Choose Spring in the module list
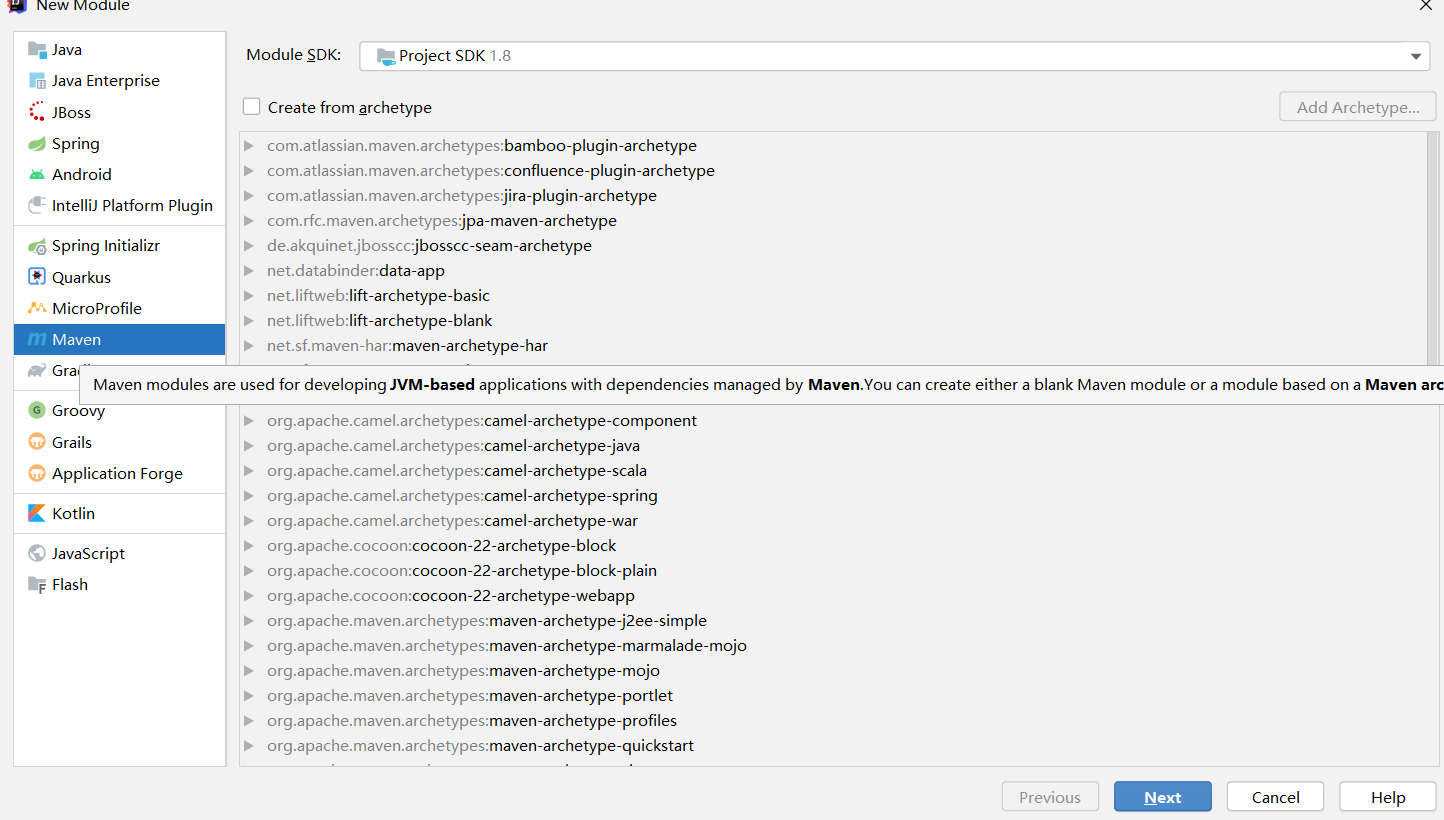Screen dimensions: 1444x820 pos(120,144)
